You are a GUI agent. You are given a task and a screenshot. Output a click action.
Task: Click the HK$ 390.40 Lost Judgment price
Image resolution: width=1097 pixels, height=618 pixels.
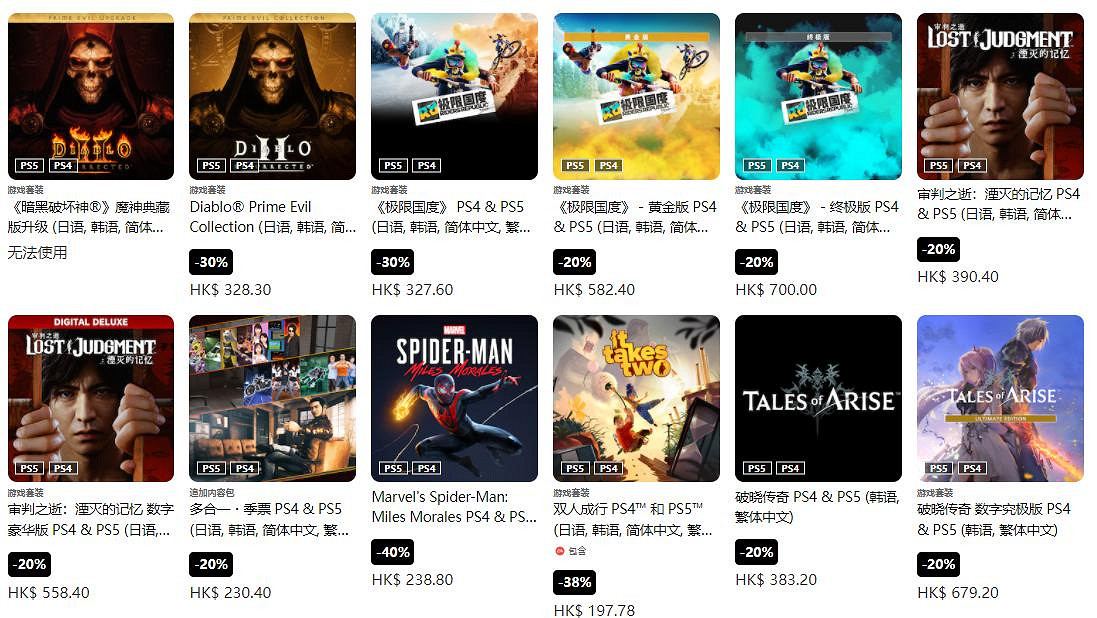click(x=958, y=277)
